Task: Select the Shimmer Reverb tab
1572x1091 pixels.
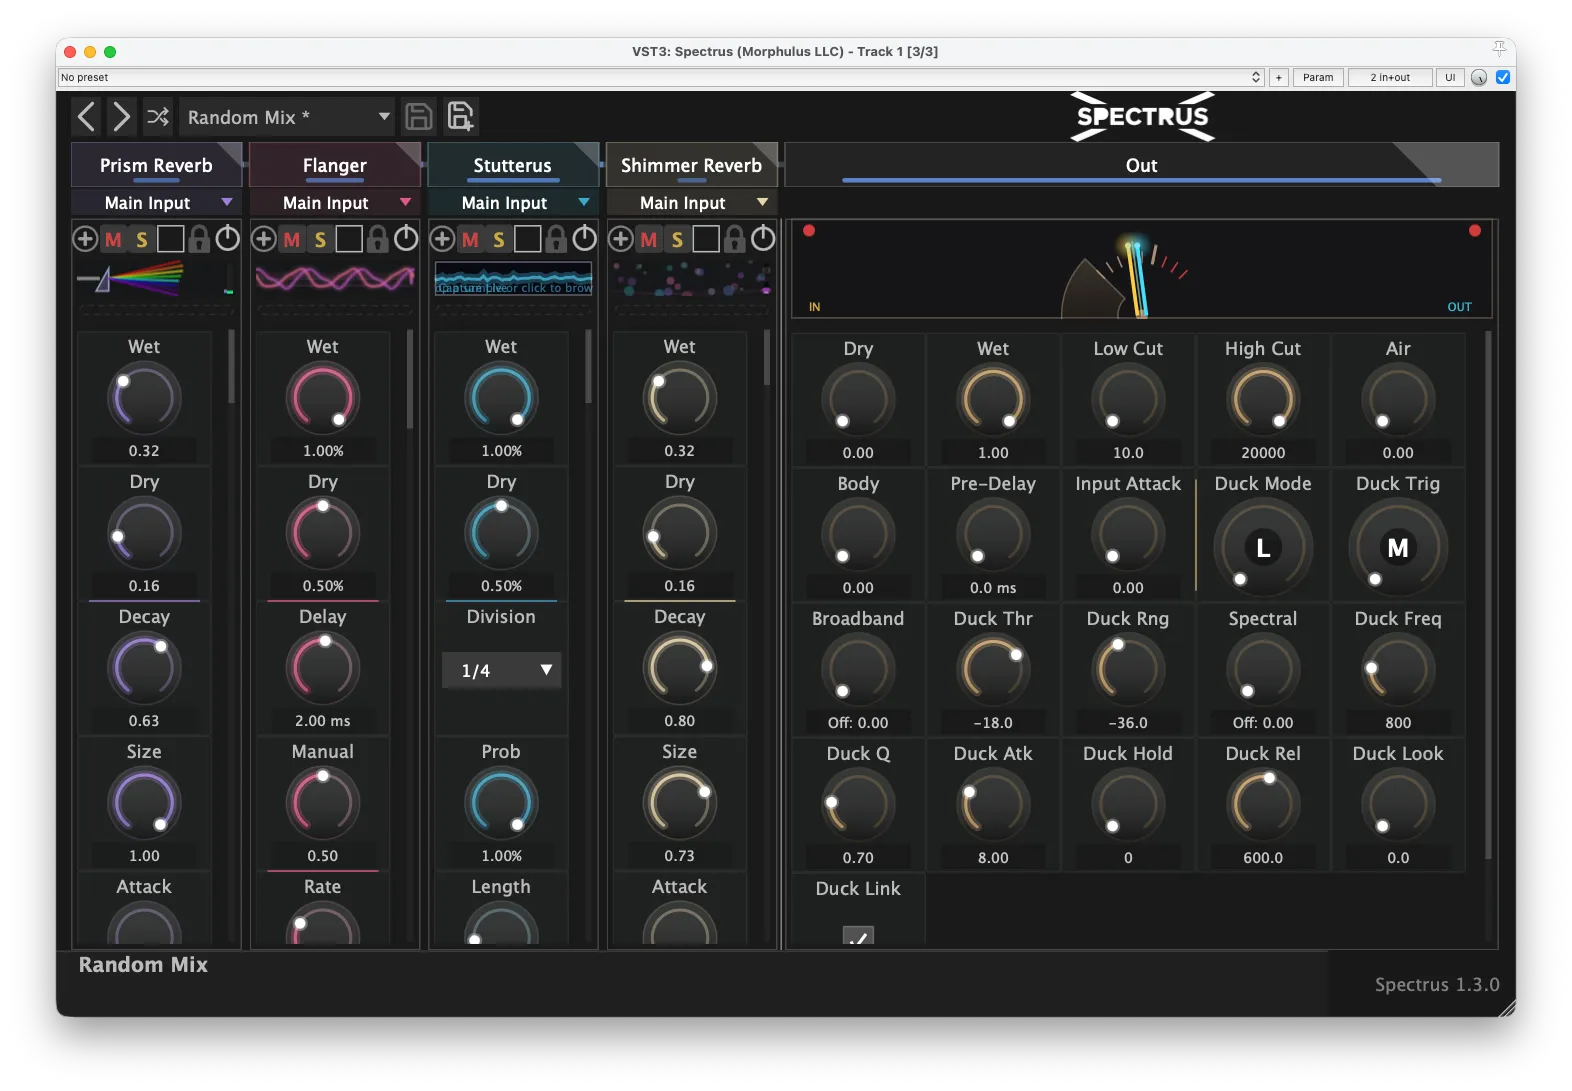Action: [x=691, y=165]
